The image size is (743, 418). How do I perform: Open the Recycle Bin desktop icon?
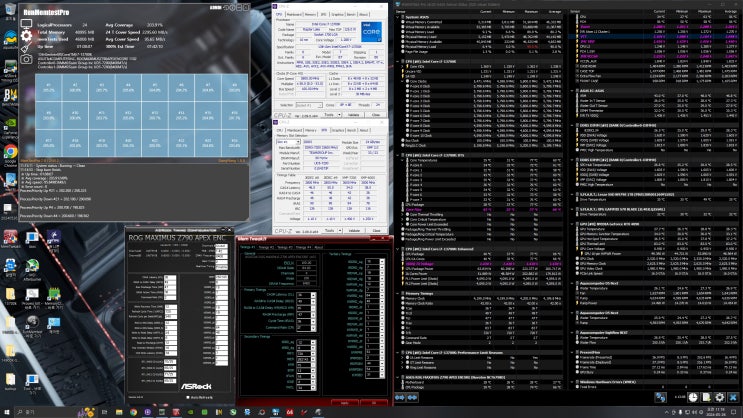pos(10,11)
